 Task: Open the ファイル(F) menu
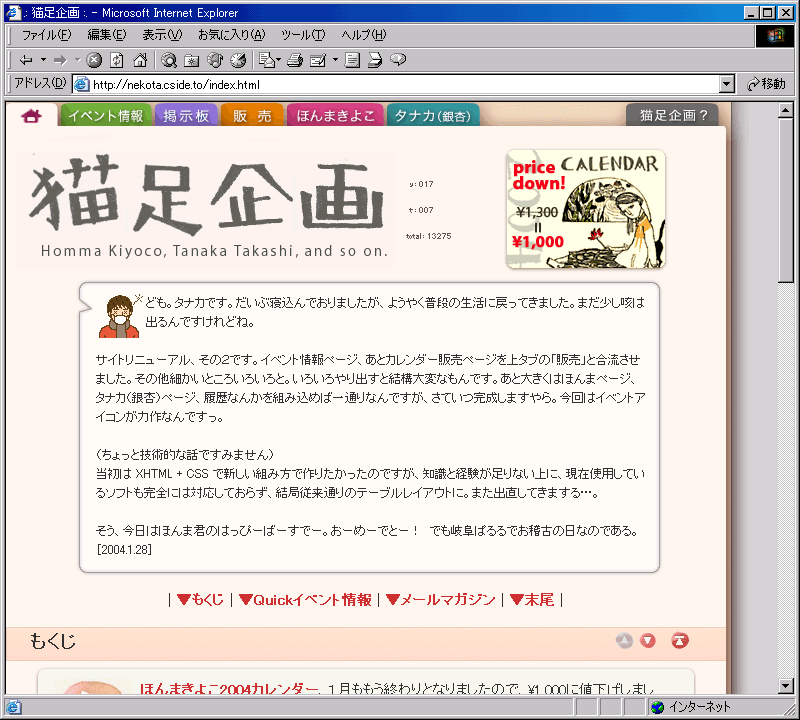pos(46,35)
